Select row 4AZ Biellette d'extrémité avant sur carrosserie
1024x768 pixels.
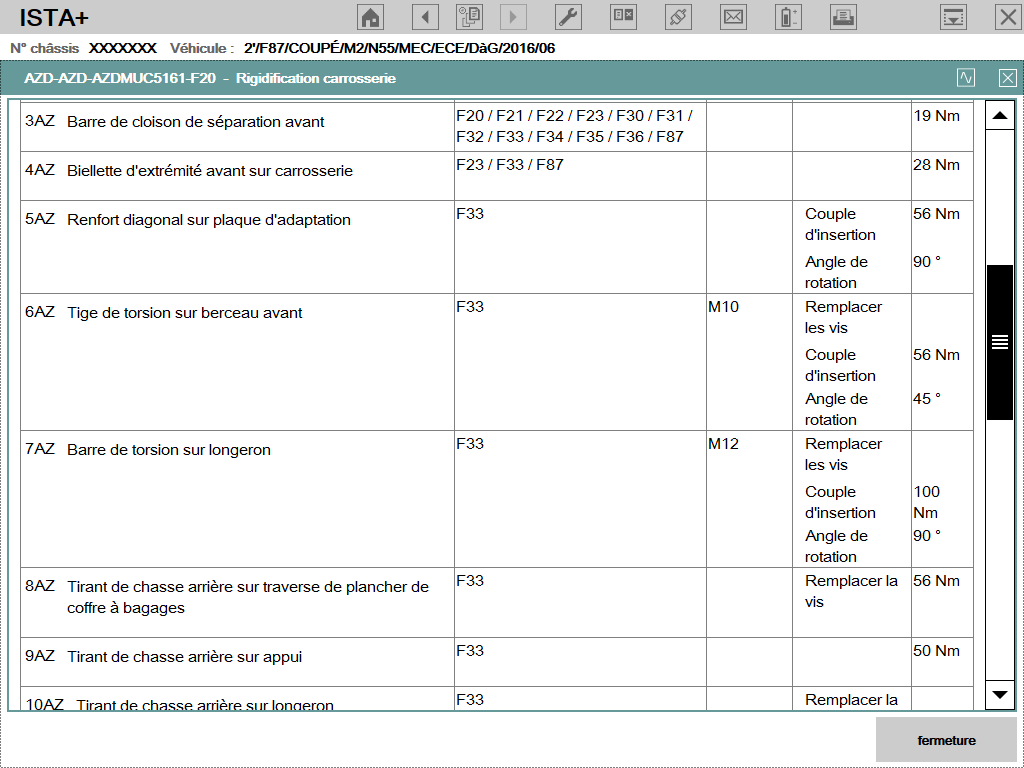click(x=497, y=176)
